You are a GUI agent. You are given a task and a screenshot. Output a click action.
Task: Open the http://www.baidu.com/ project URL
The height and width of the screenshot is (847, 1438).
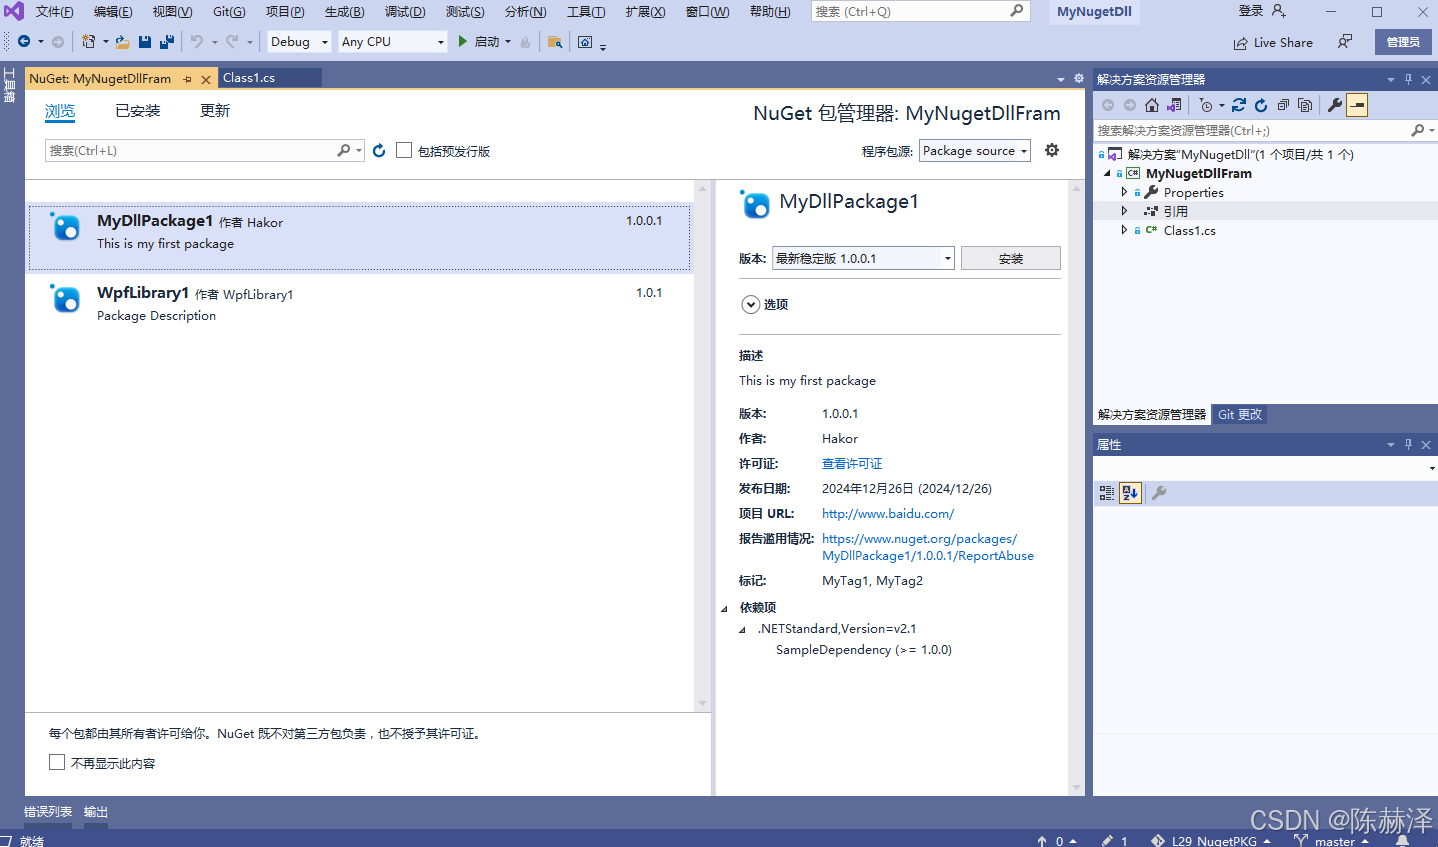pyautogui.click(x=888, y=514)
